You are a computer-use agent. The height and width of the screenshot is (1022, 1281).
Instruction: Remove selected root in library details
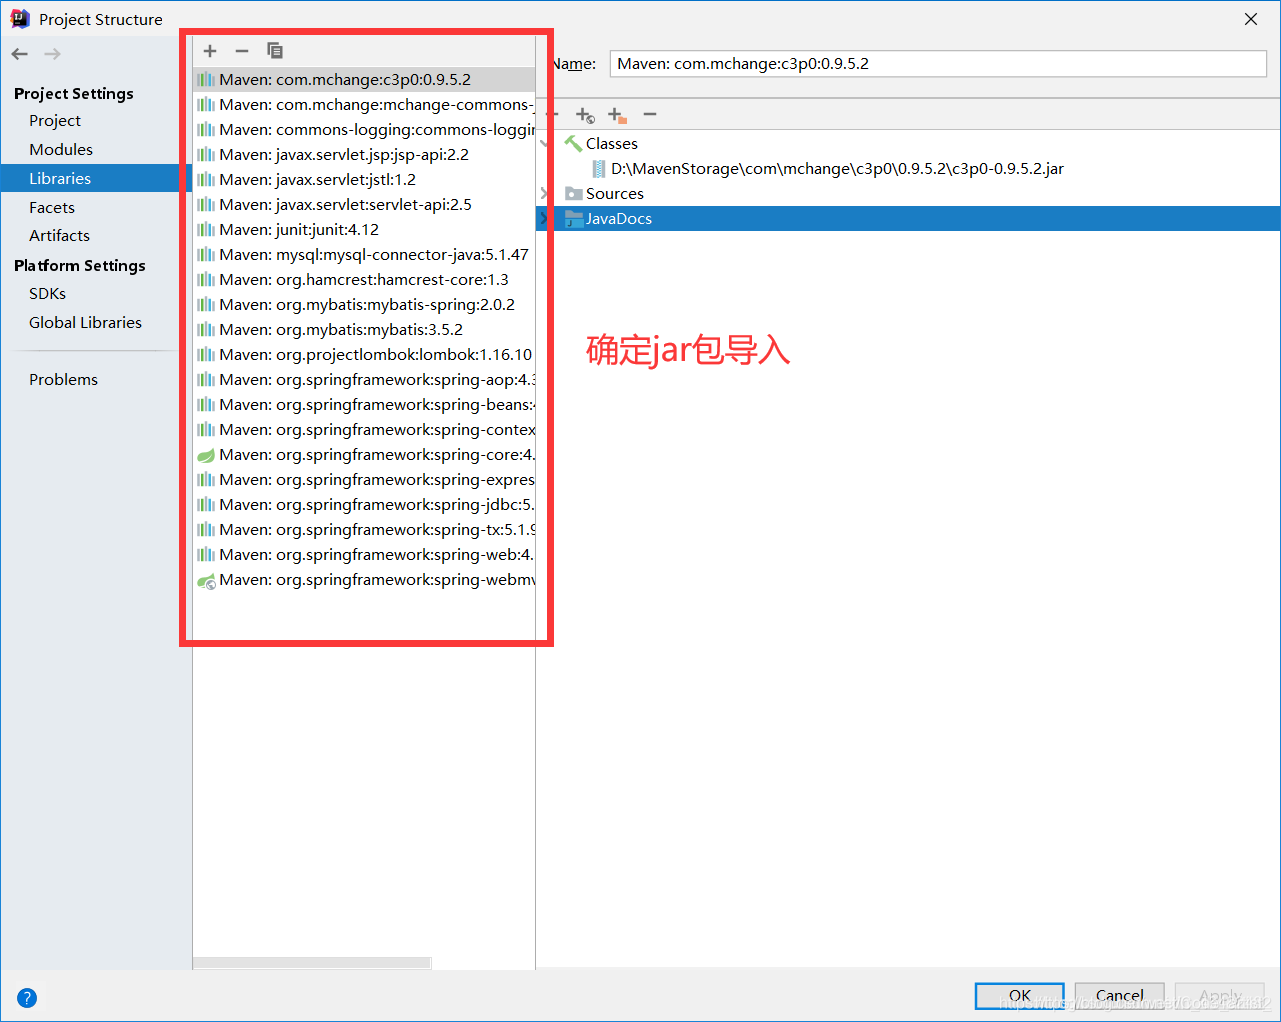pos(650,115)
